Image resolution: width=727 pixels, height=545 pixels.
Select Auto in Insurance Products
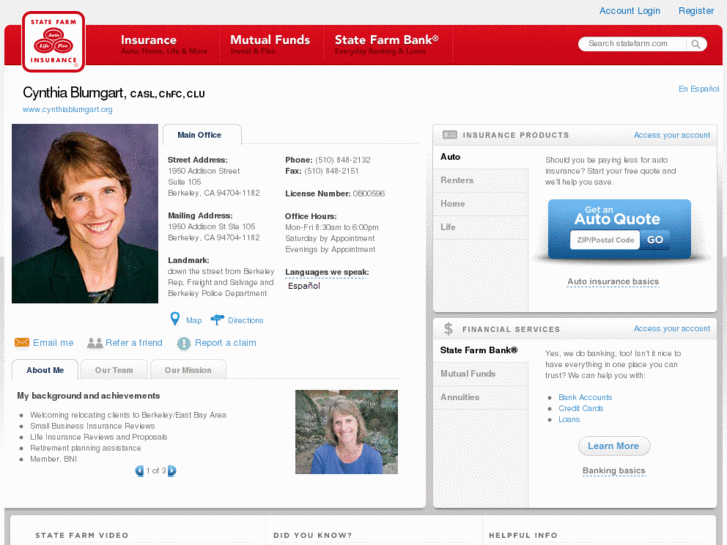tap(481, 157)
